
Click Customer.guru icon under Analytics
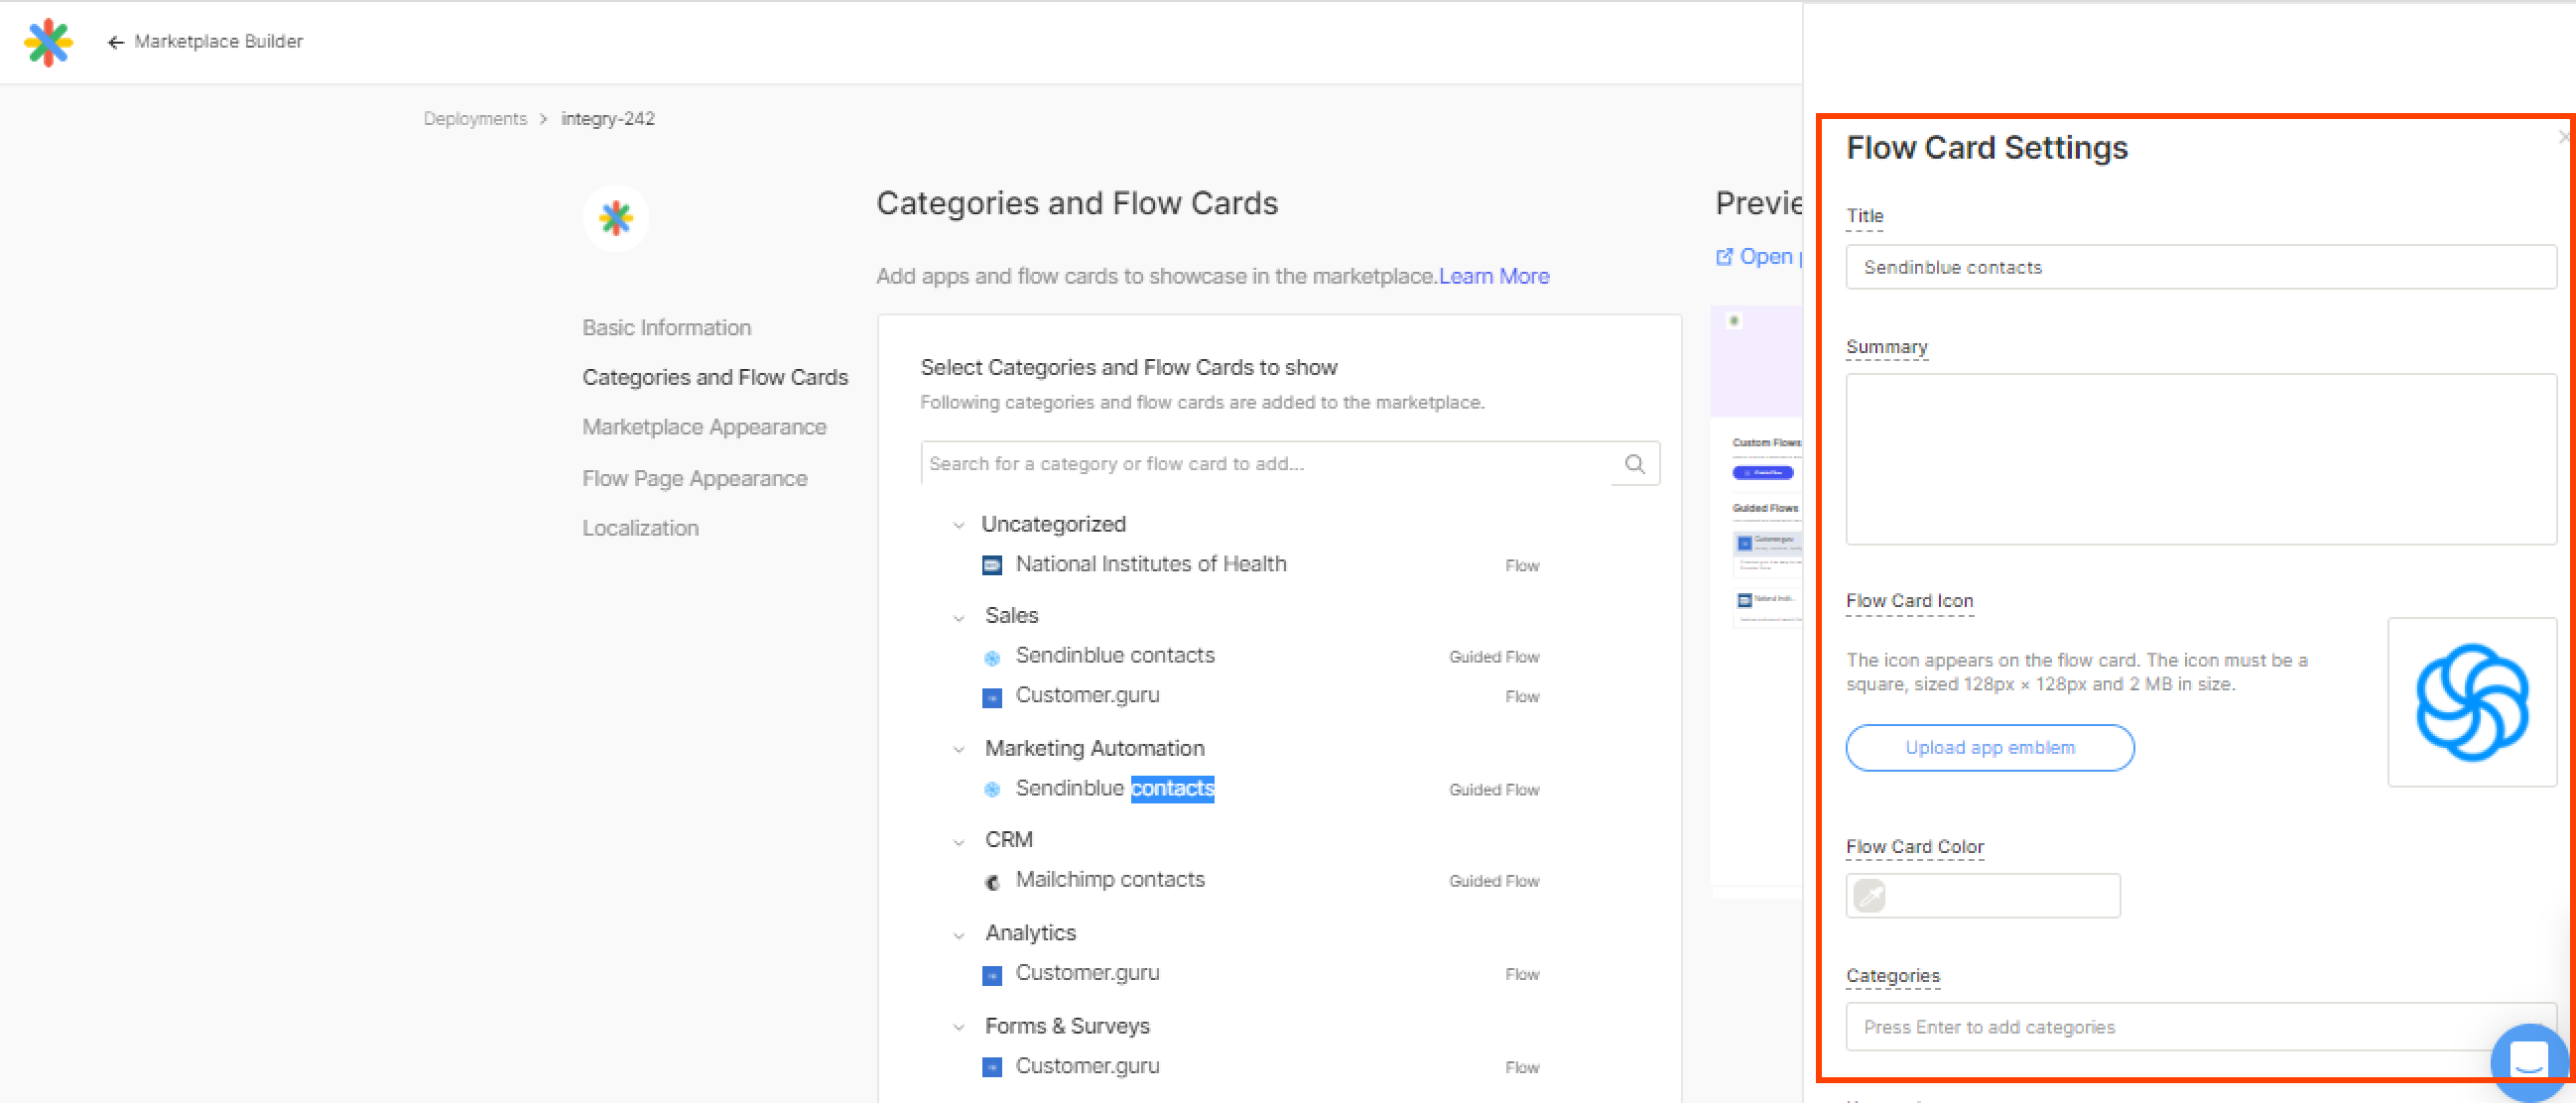click(x=991, y=975)
